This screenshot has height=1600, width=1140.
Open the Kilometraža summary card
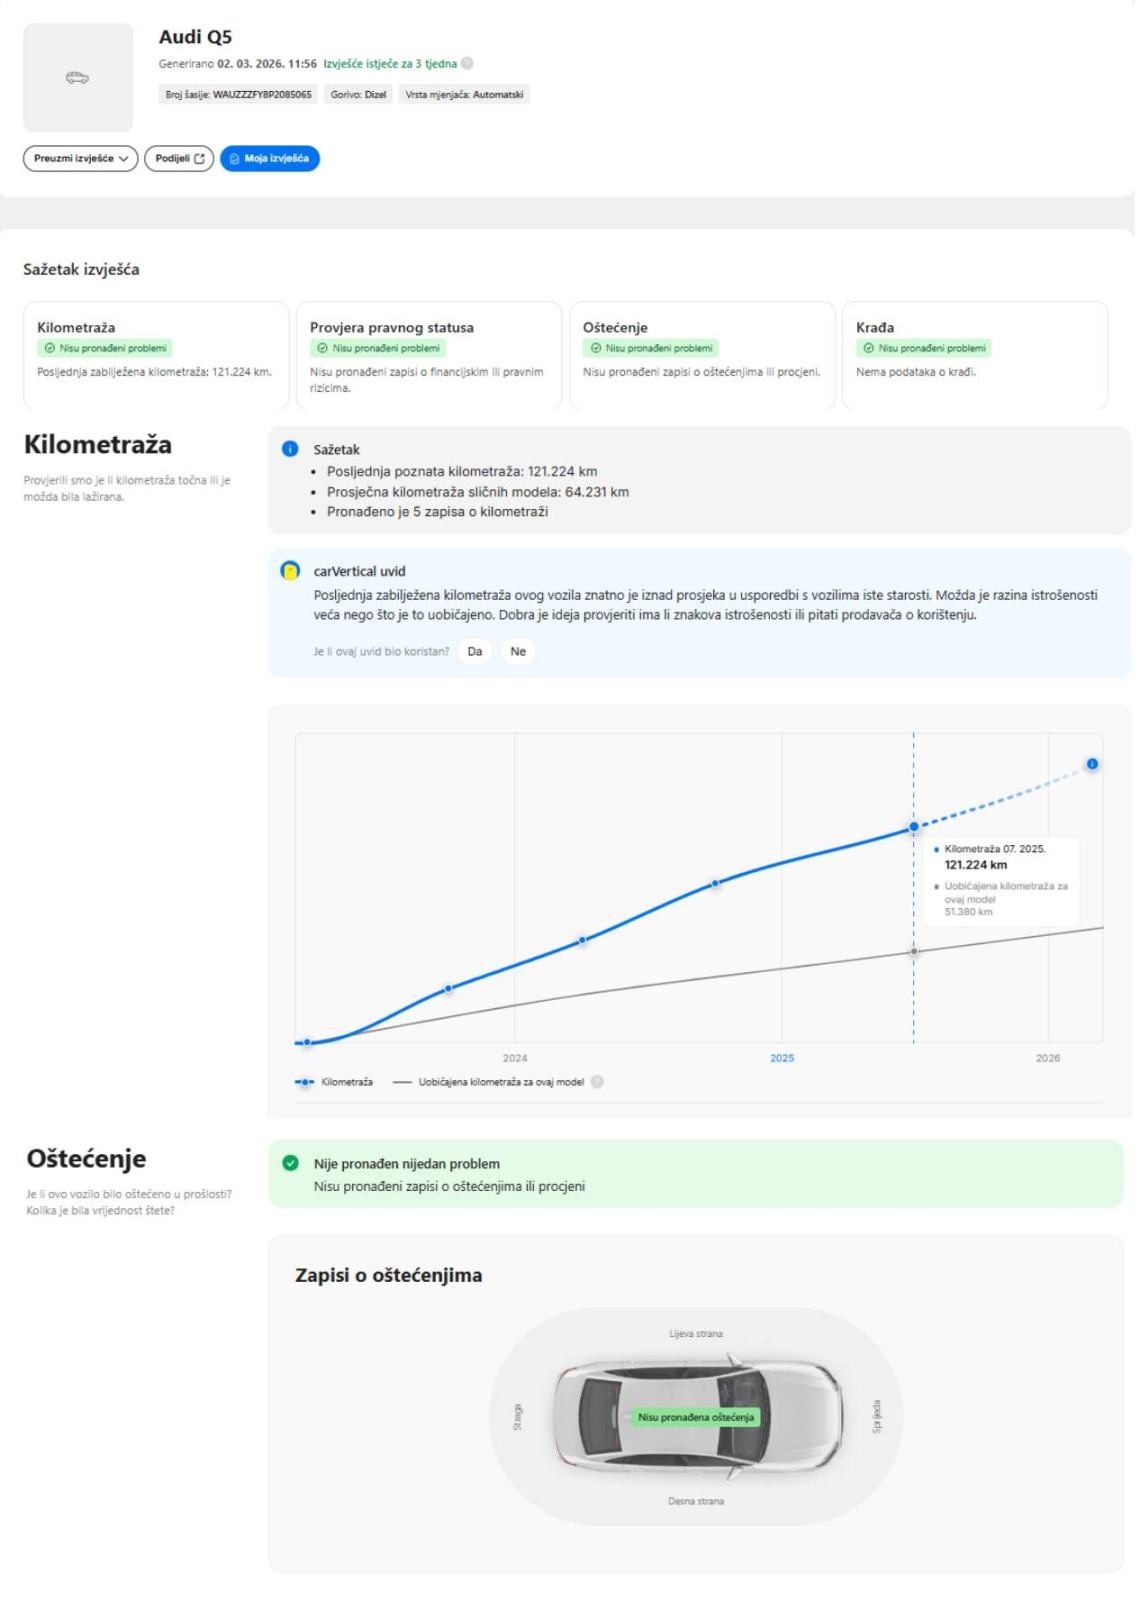coord(155,354)
